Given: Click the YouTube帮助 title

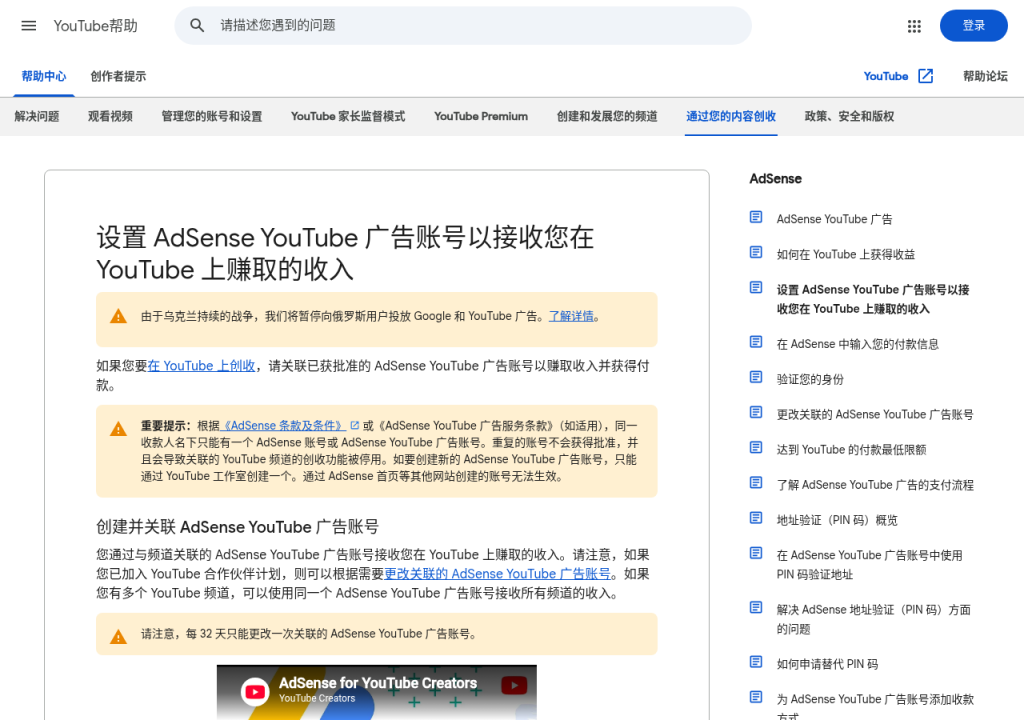Looking at the screenshot, I should 95,25.
